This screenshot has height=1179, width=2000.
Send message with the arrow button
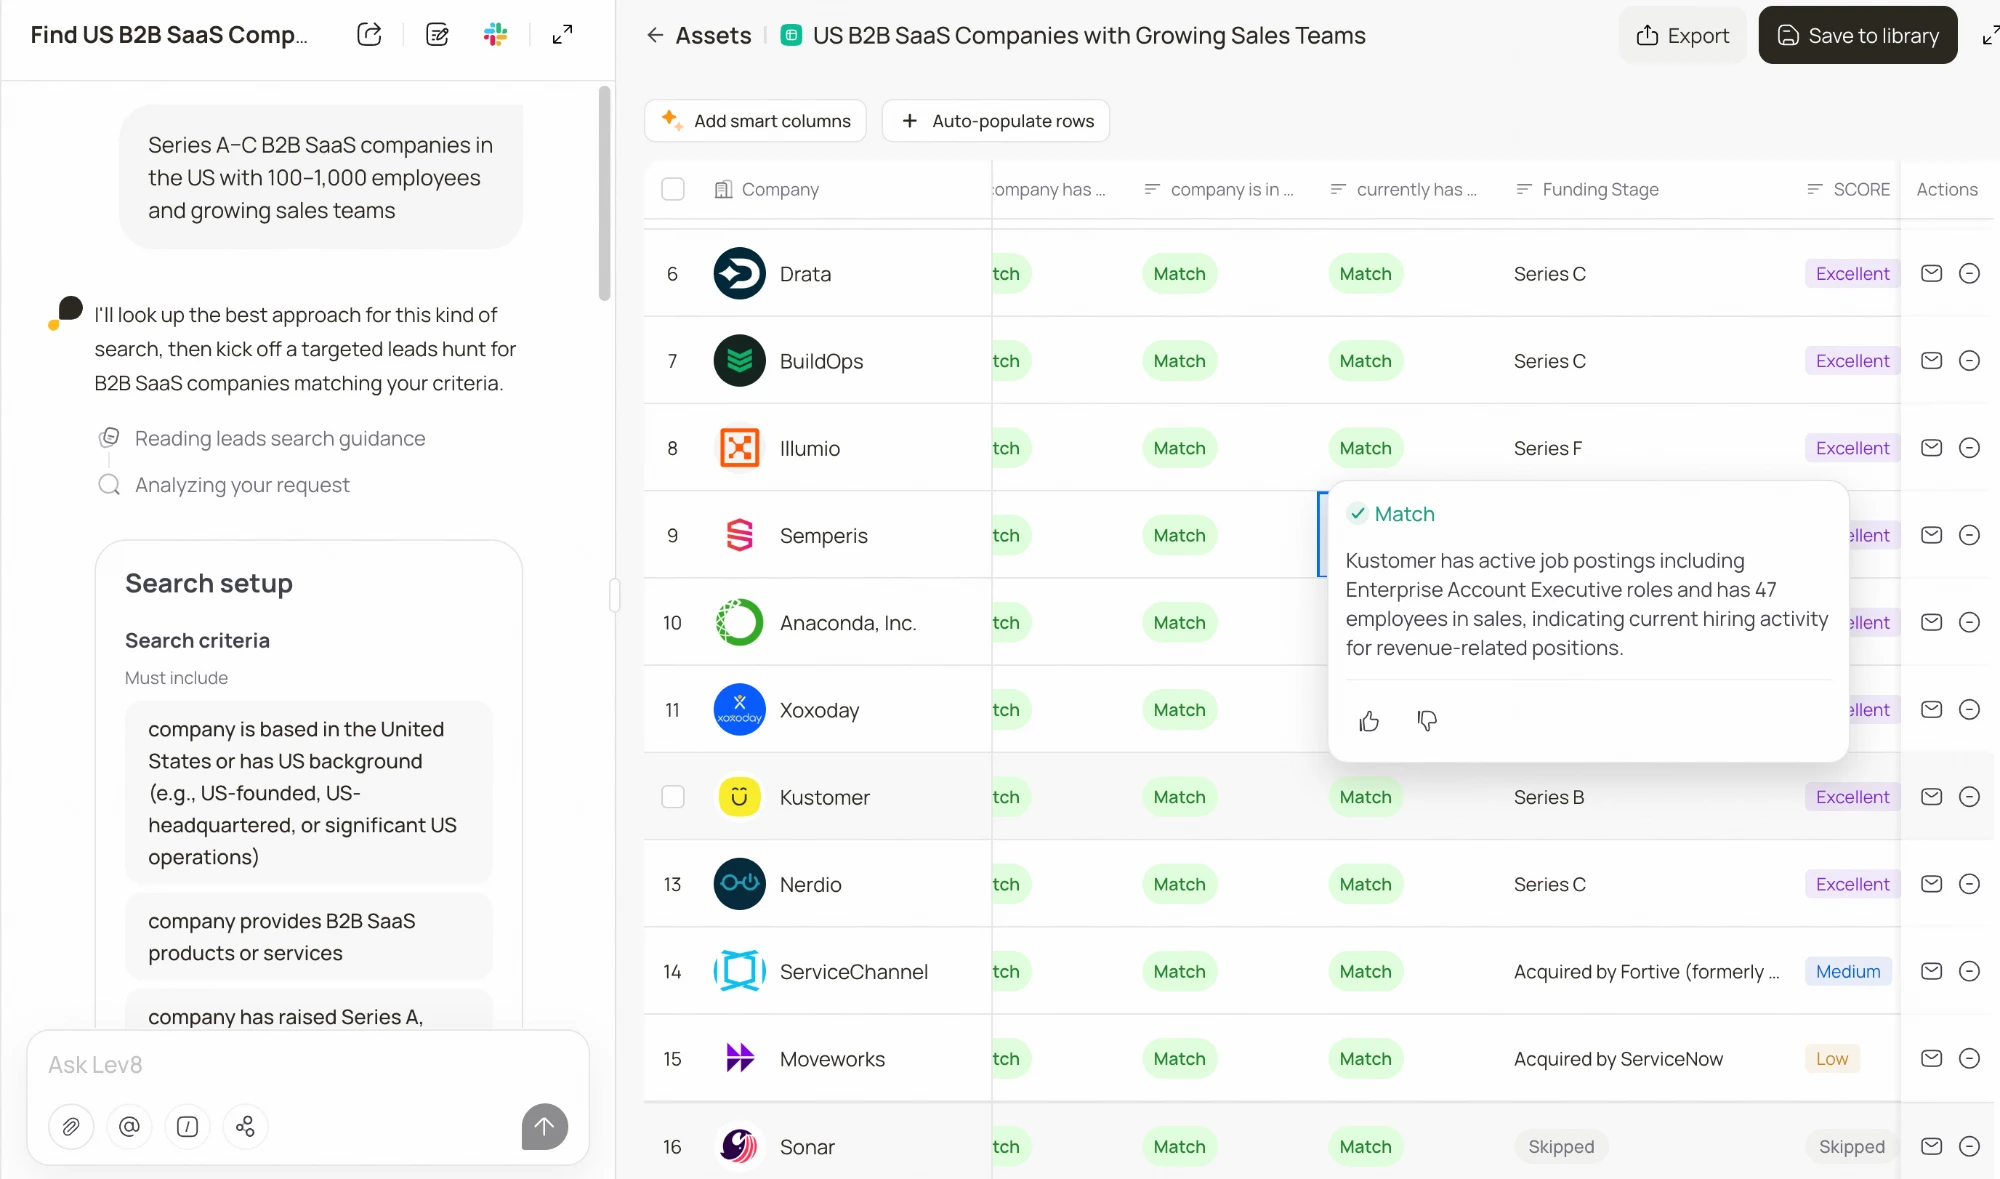(x=544, y=1127)
